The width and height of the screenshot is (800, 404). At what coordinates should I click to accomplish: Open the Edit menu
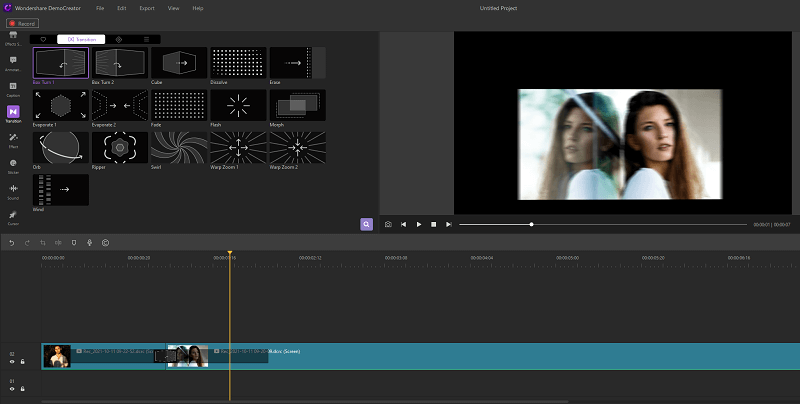pos(121,8)
